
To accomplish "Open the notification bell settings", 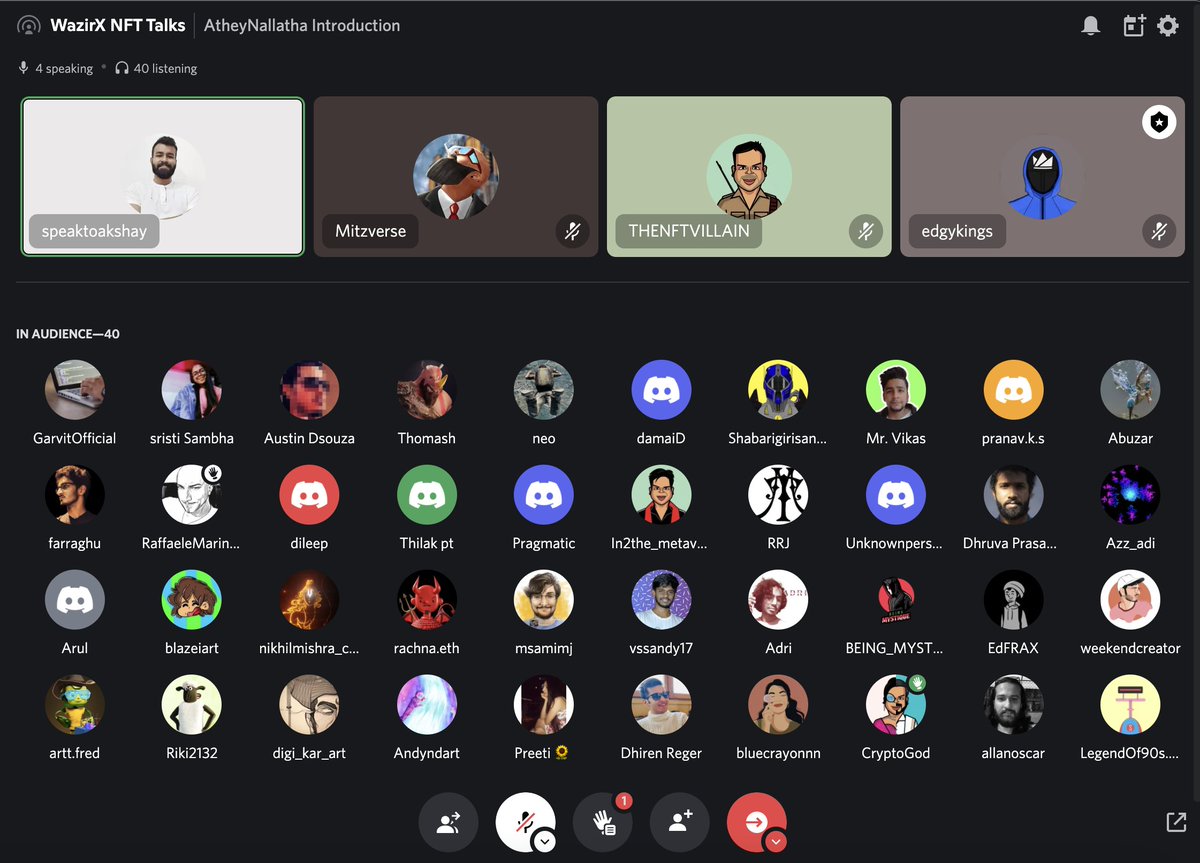I will 1091,26.
